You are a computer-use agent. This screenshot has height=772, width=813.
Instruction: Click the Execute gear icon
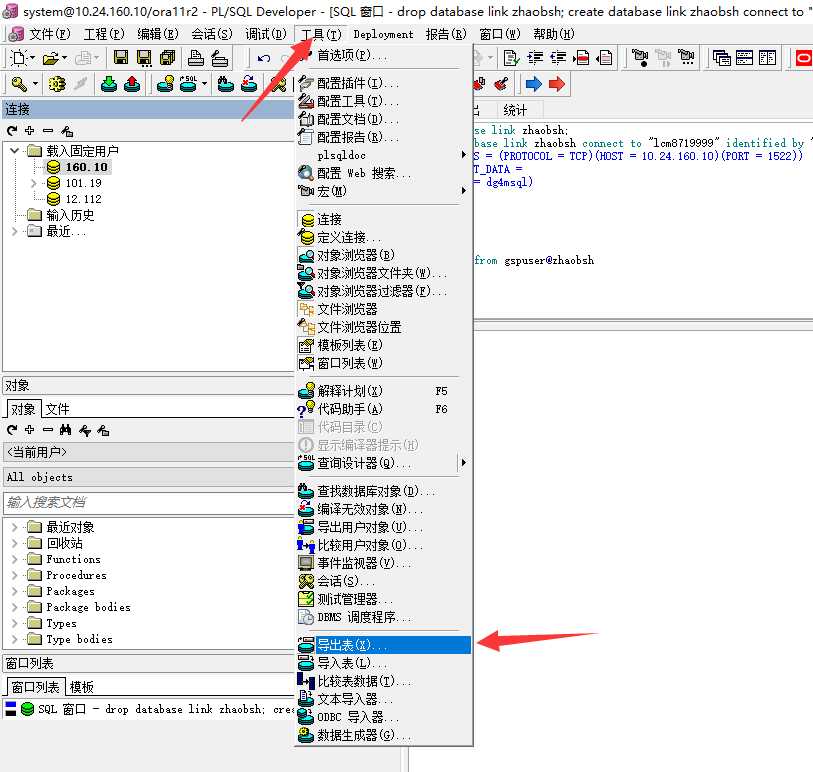[57, 83]
